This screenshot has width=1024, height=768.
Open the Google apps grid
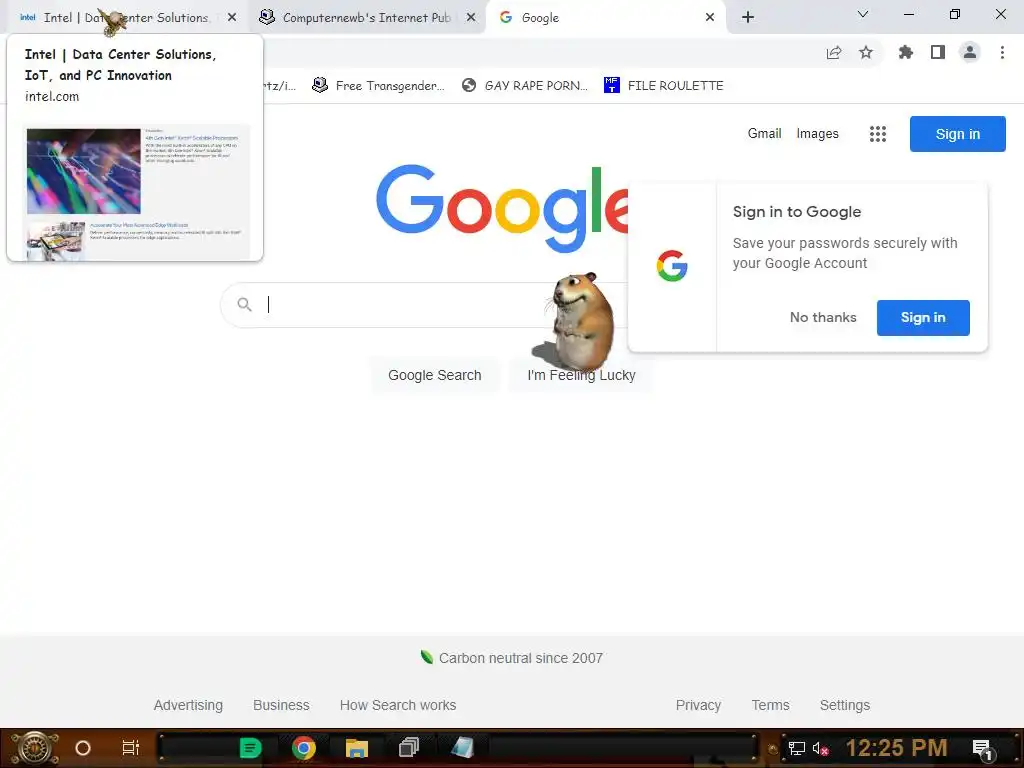coord(878,134)
